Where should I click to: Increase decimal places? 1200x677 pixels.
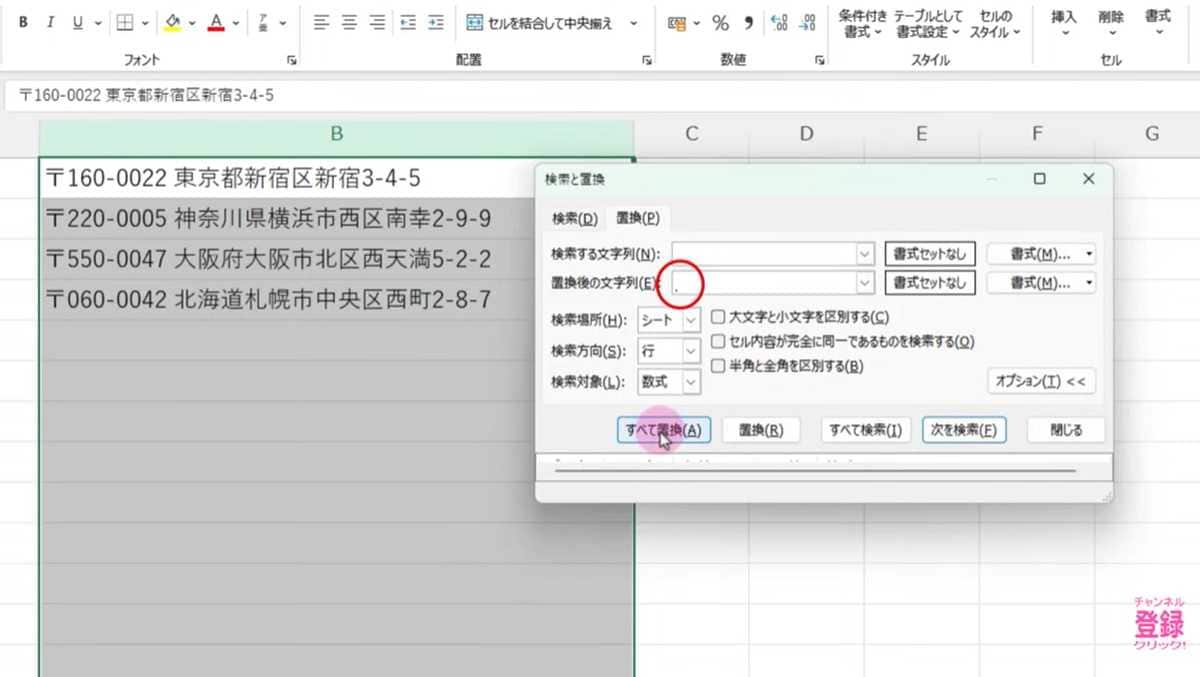[x=779, y=21]
